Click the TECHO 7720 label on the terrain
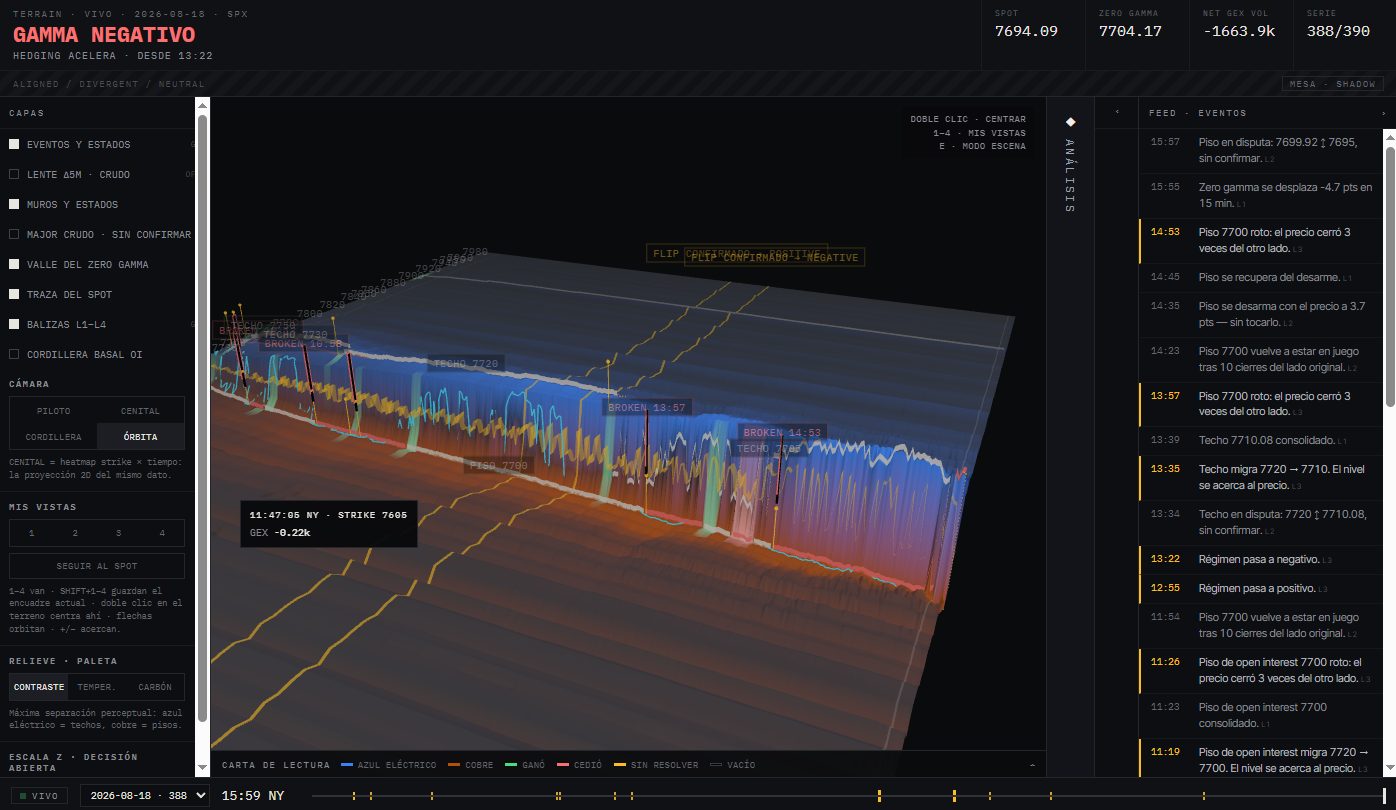1396x810 pixels. click(465, 364)
